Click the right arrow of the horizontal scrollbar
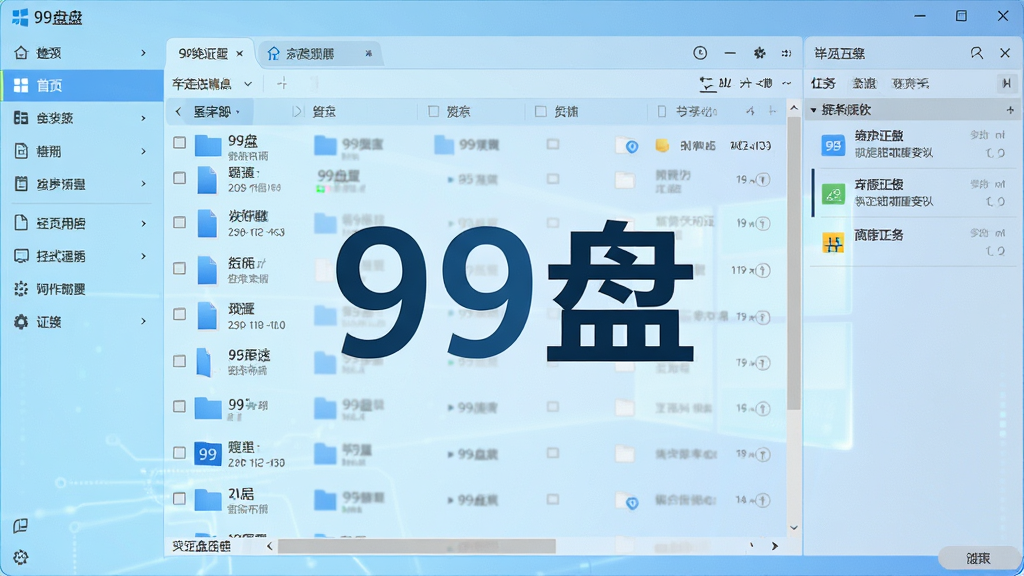 (775, 546)
